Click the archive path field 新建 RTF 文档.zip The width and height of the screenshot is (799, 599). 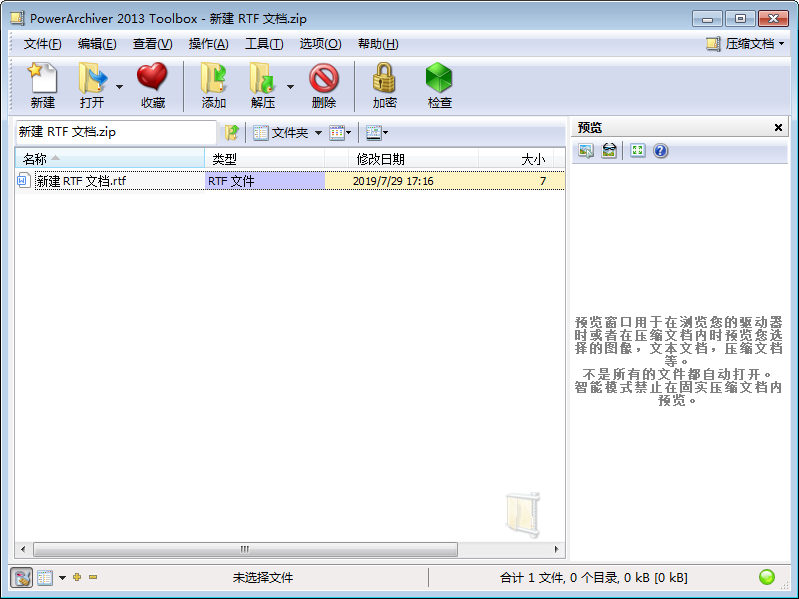116,132
